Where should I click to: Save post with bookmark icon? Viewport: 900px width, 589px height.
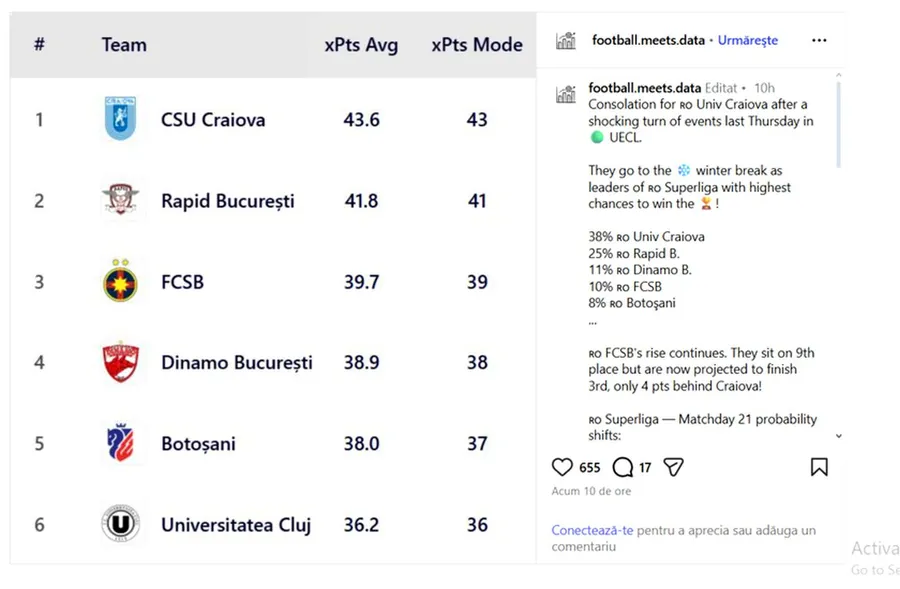818,467
